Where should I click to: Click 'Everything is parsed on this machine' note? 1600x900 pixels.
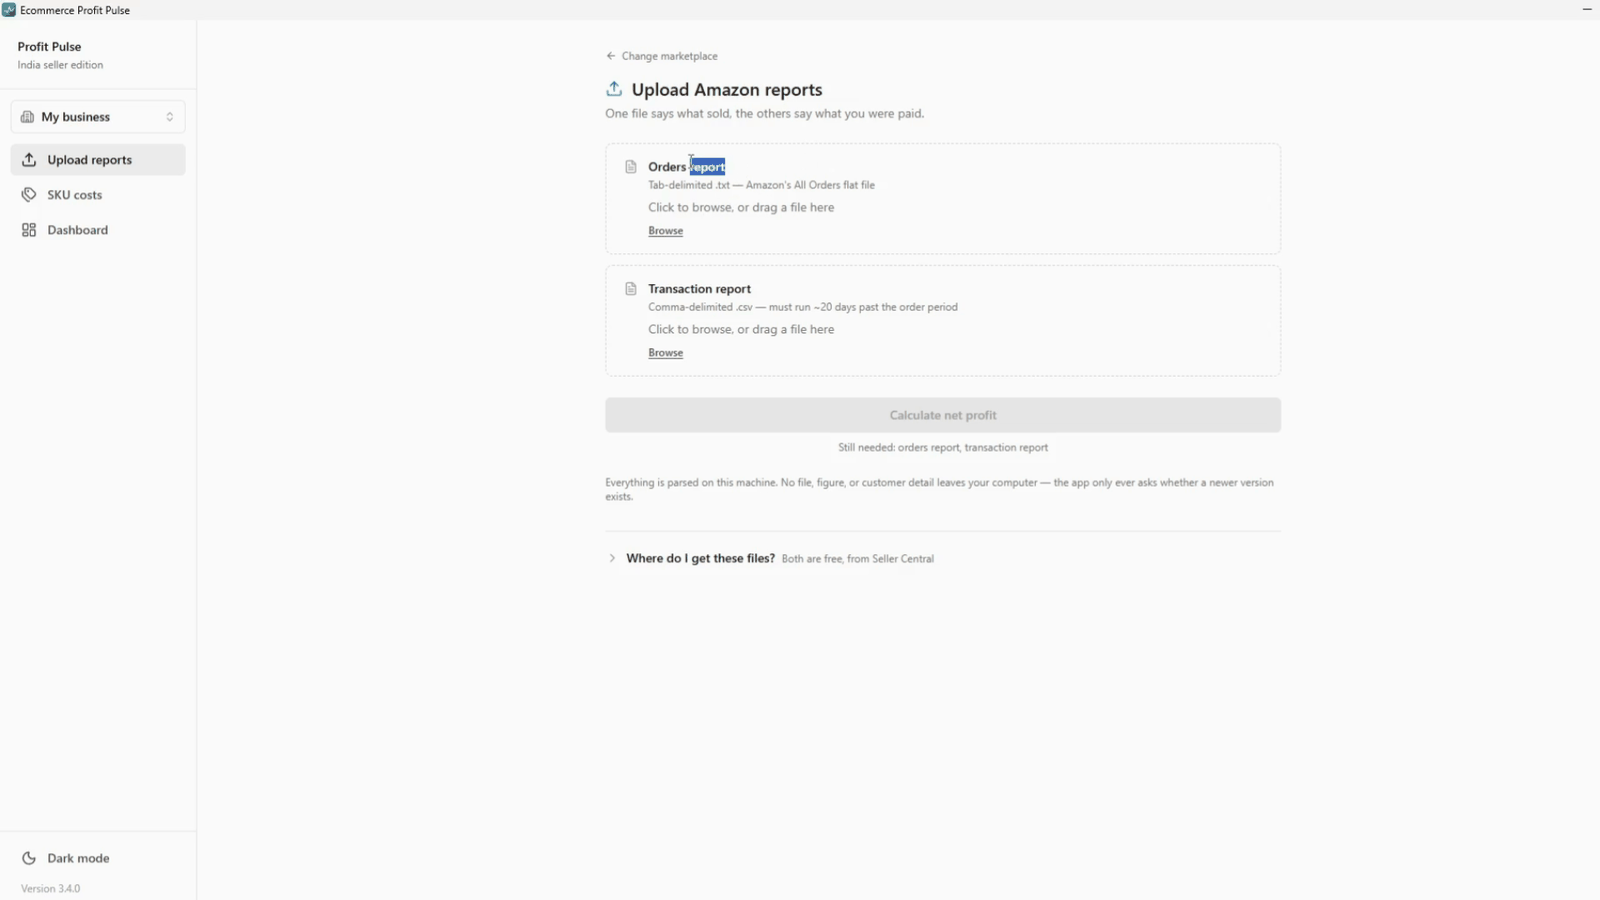click(x=940, y=490)
